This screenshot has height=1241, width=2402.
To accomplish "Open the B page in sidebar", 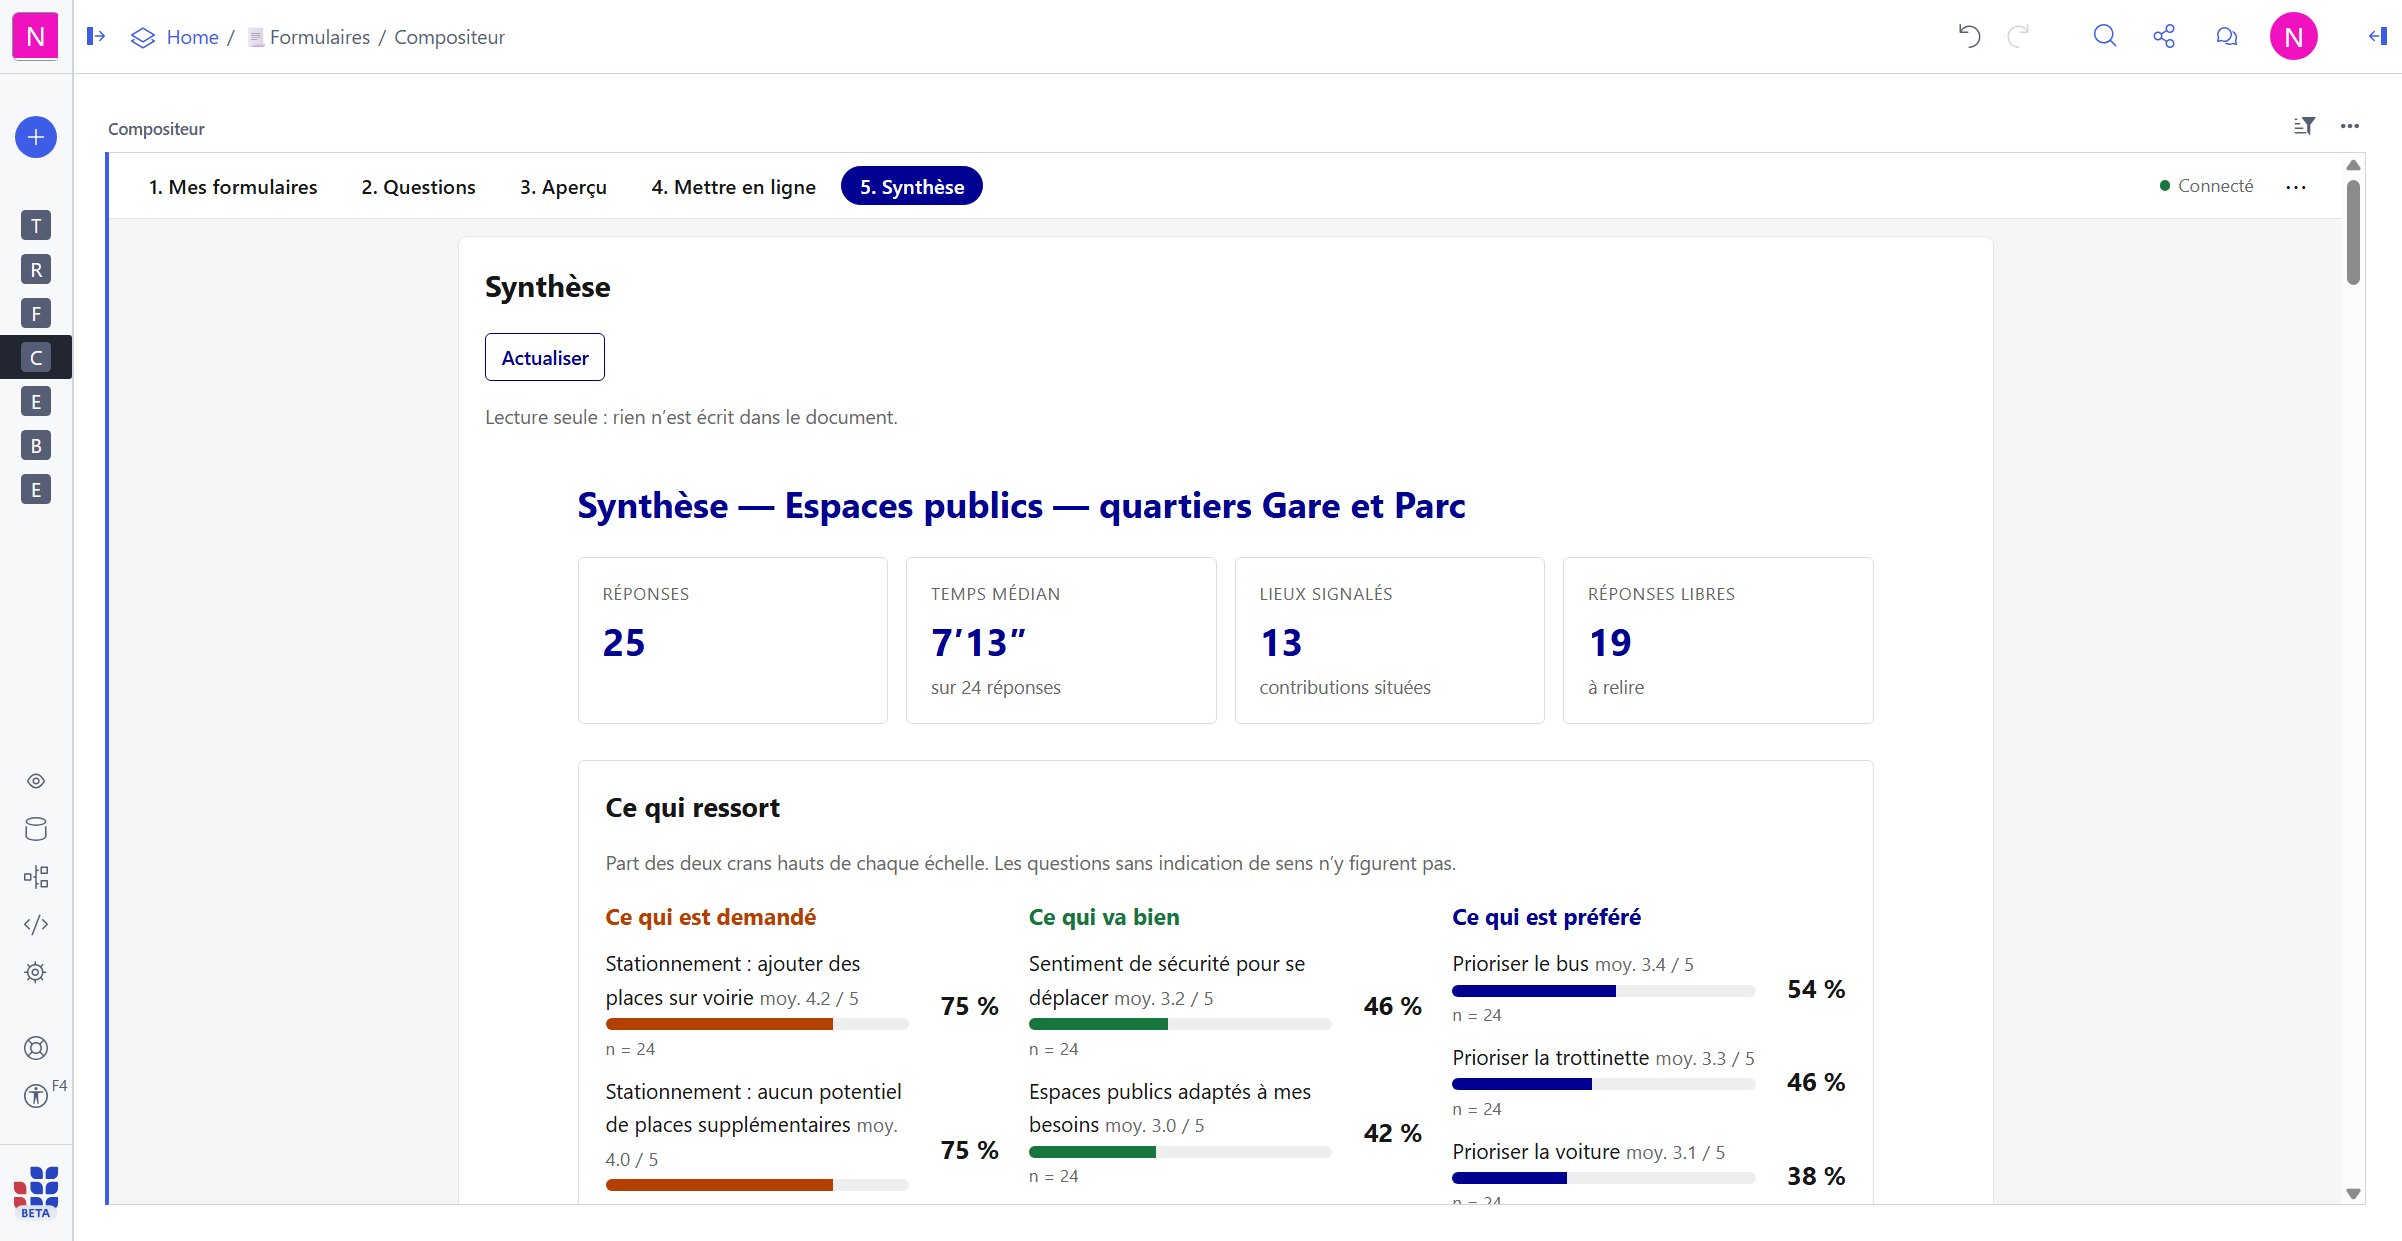I will 36,446.
